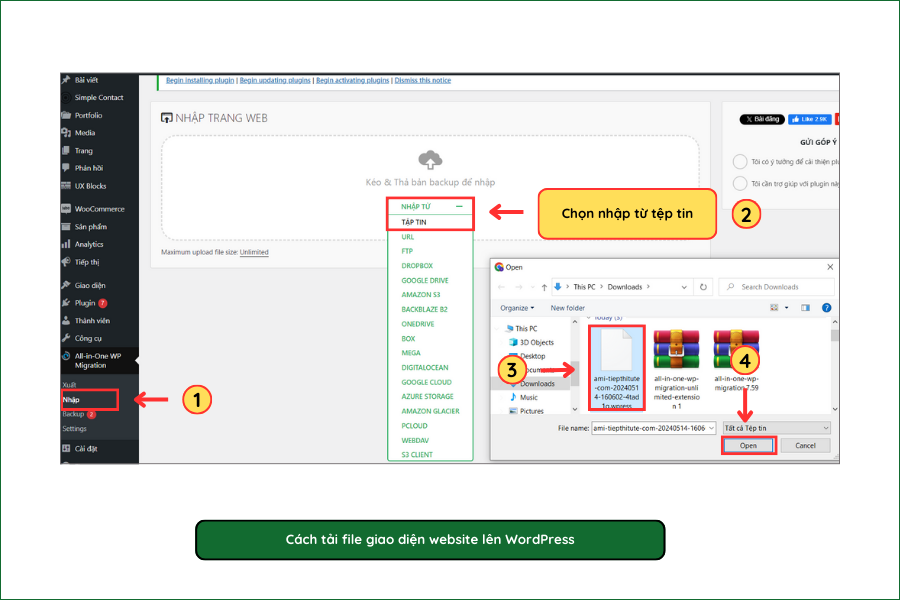Image resolution: width=900 pixels, height=600 pixels.
Task: Open the Cài đặt settings icon
Action: tap(66, 448)
